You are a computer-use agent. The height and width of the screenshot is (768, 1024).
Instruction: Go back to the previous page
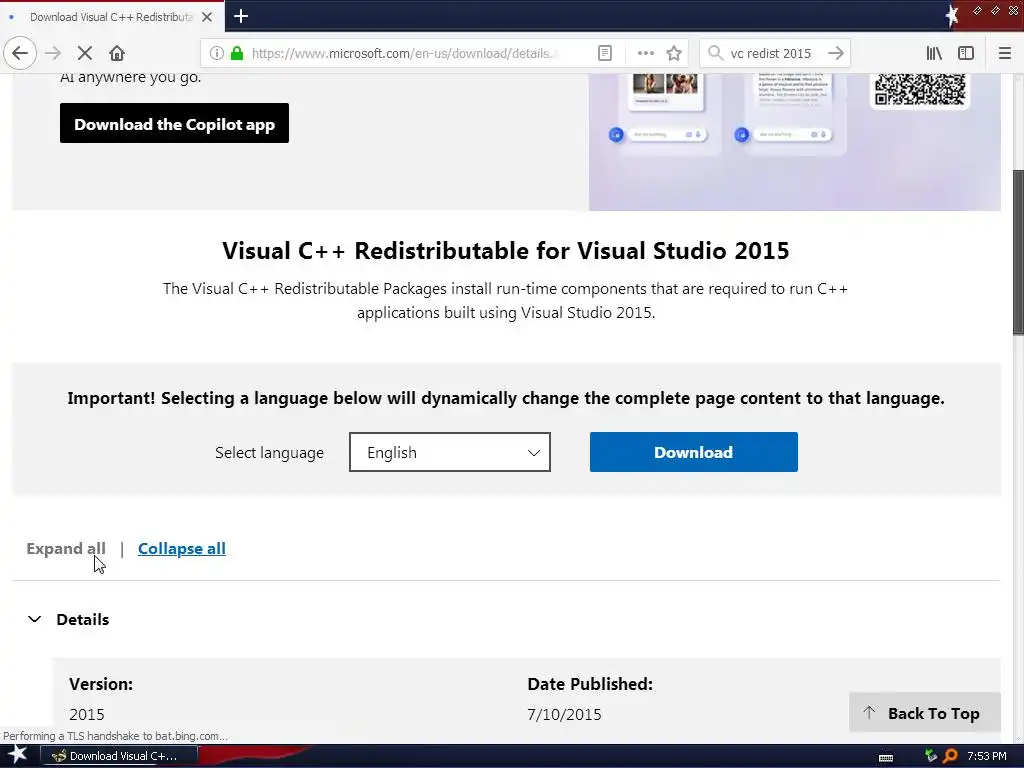coord(20,53)
